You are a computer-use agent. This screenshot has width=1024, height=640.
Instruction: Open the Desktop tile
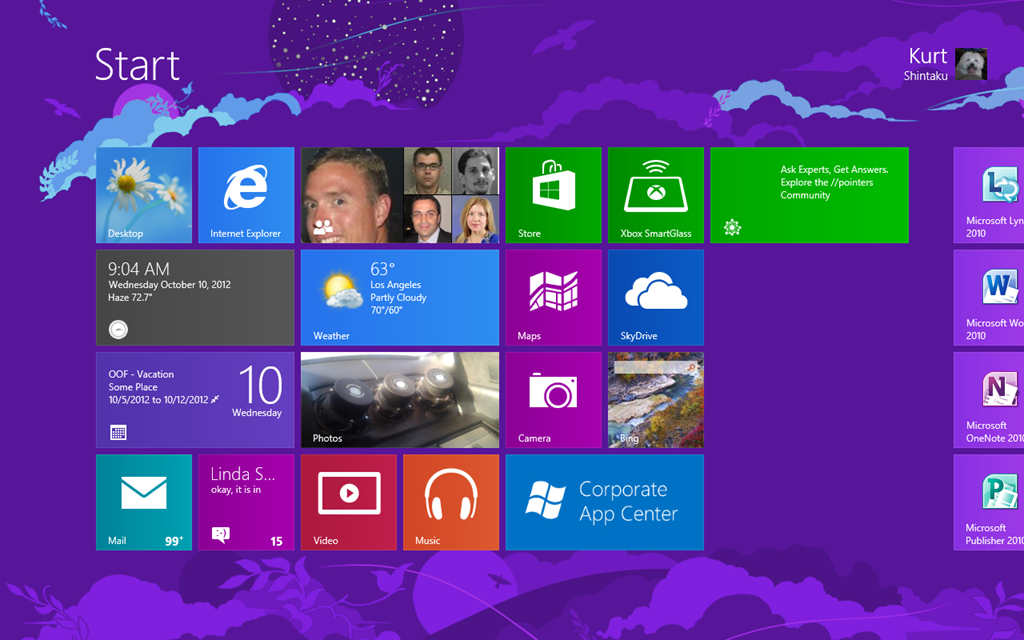pyautogui.click(x=143, y=195)
